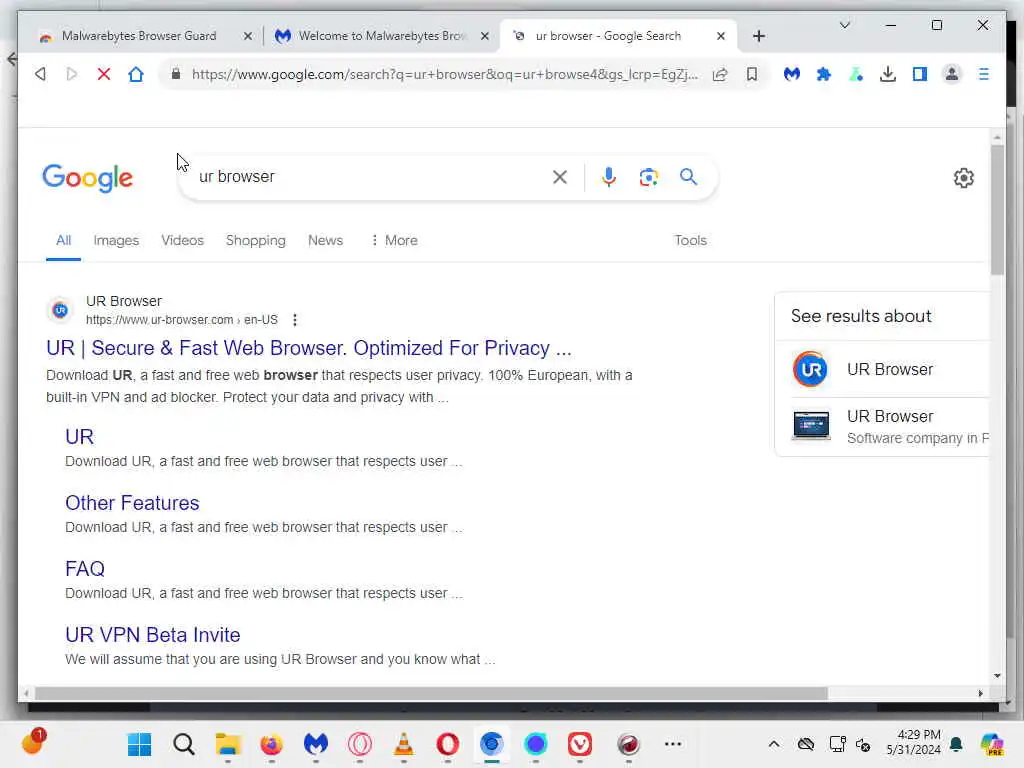Open File Explorer from the taskbar
The image size is (1024, 768).
coord(227,744)
